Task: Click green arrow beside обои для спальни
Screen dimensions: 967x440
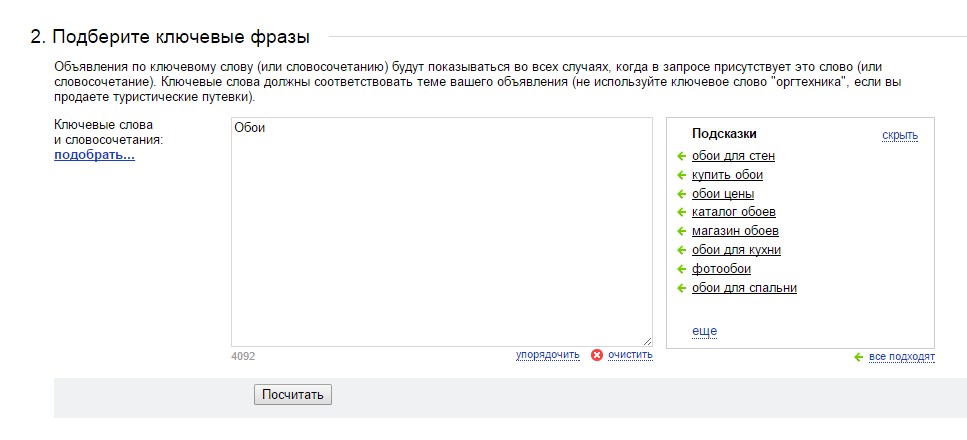Action: [681, 288]
